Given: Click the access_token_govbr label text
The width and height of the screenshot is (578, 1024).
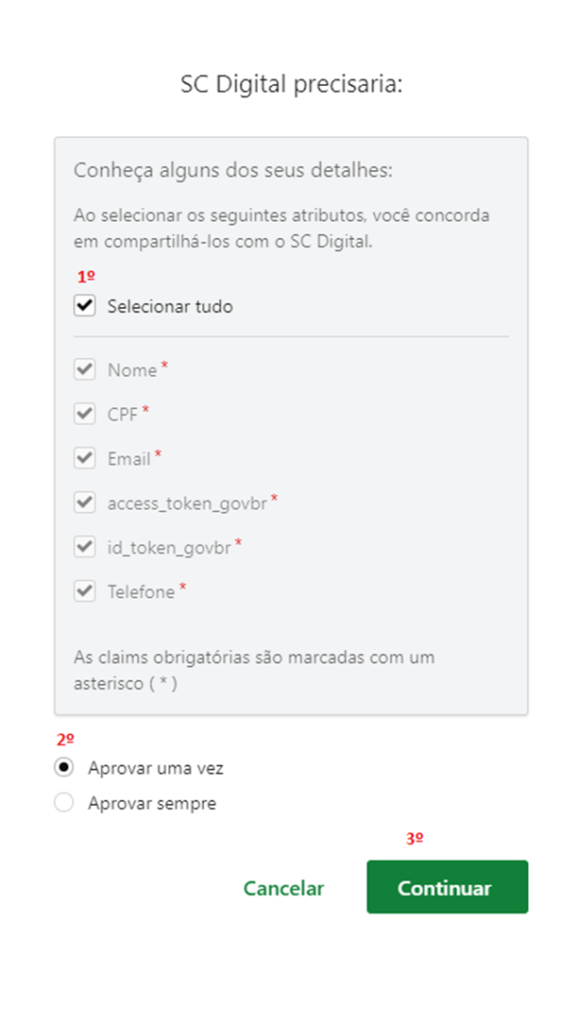Looking at the screenshot, I should [x=187, y=504].
